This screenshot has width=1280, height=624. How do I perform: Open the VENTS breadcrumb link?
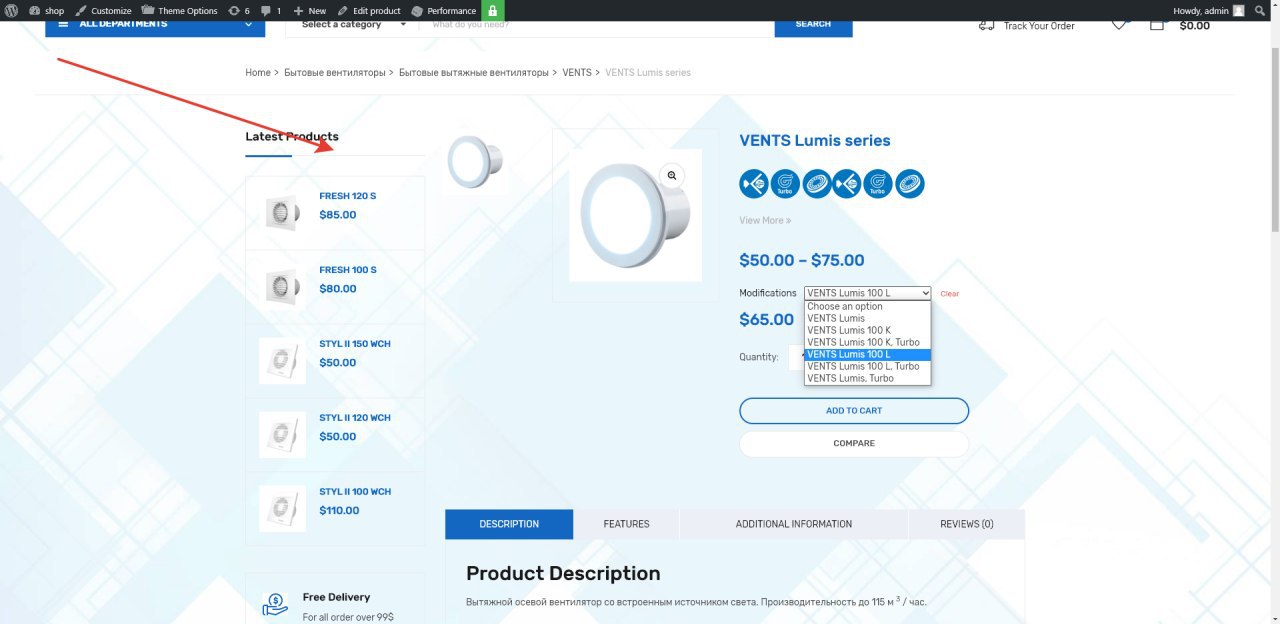coord(577,72)
